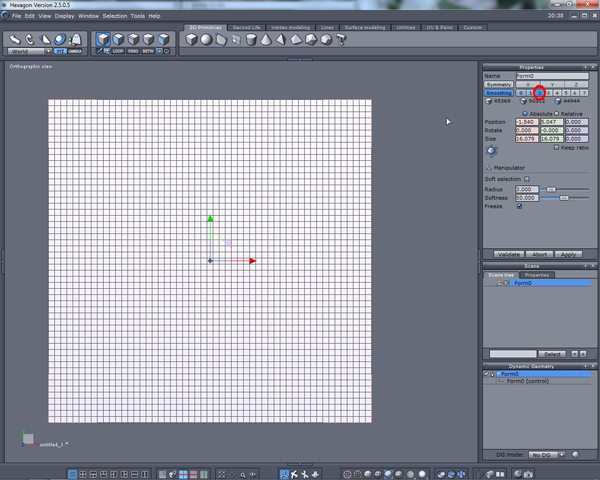Viewport: 600px width, 480px height.
Task: Click the Softness slider handle
Action: (x=564, y=198)
